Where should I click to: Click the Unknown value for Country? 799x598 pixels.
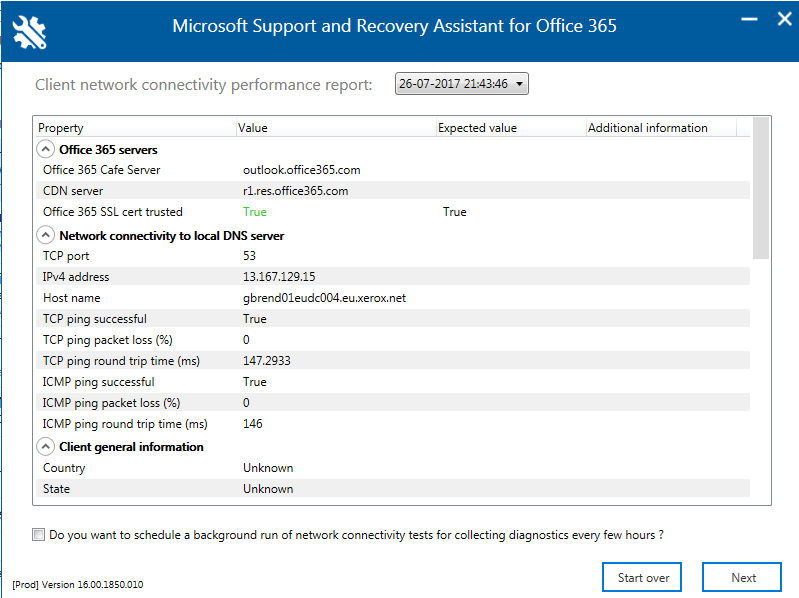[x=268, y=468]
